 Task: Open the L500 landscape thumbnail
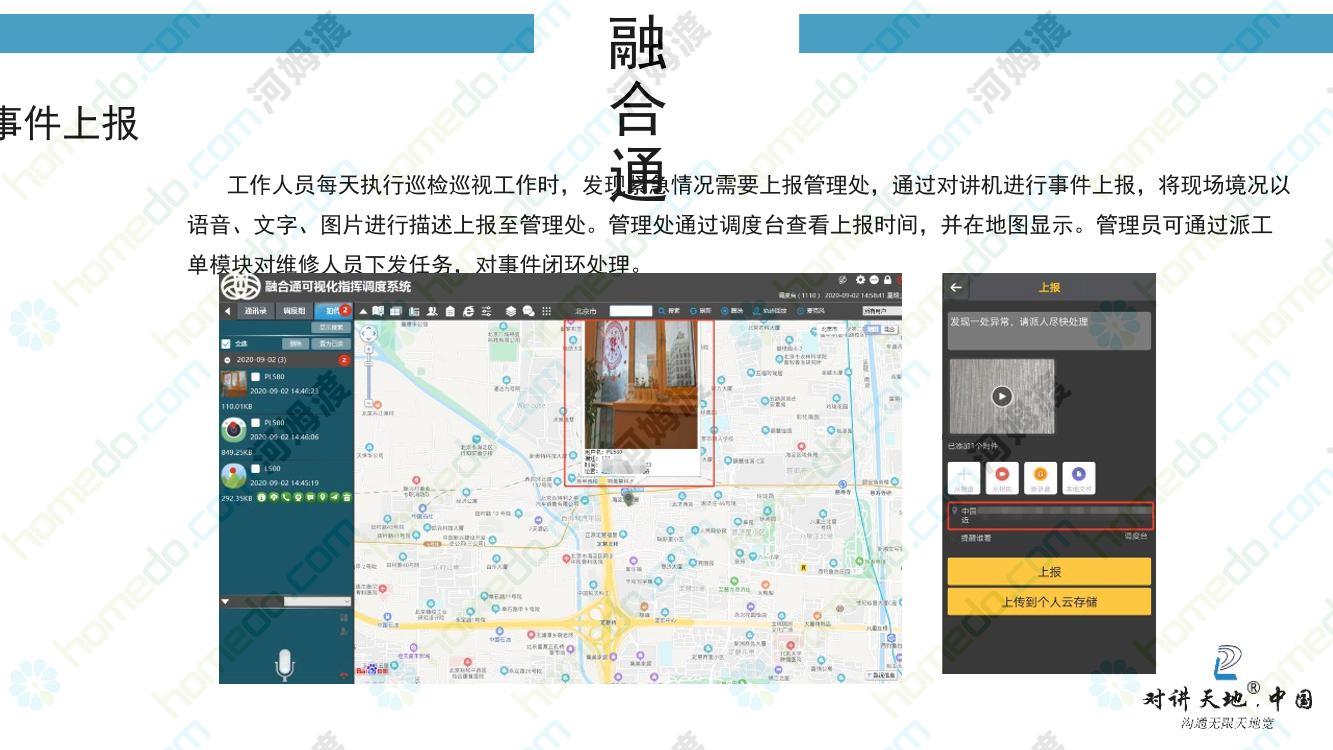click(x=234, y=476)
